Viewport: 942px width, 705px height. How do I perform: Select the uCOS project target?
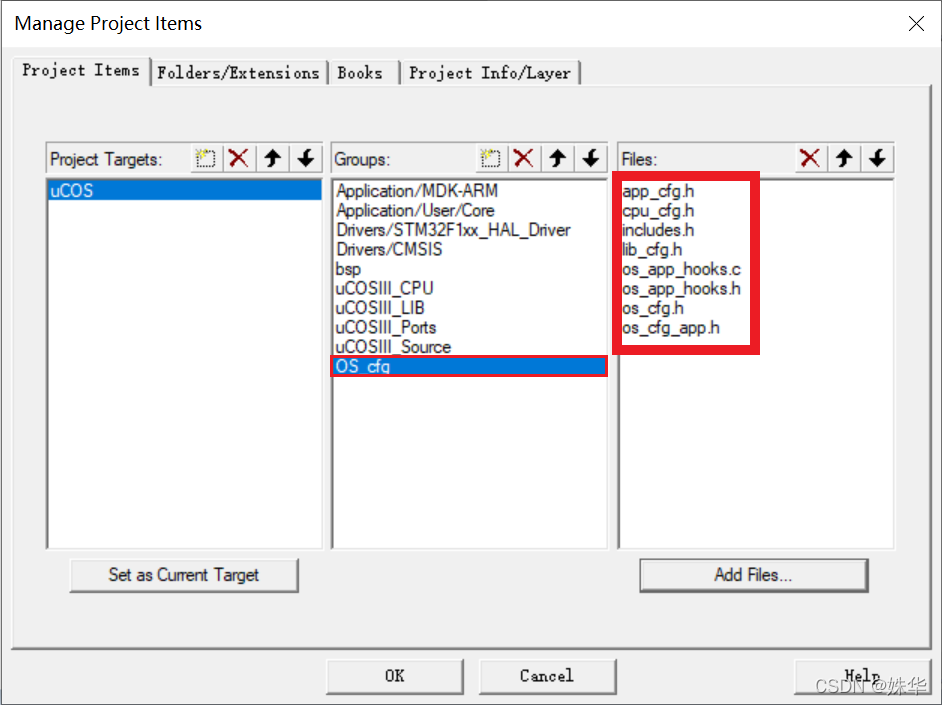(184, 190)
